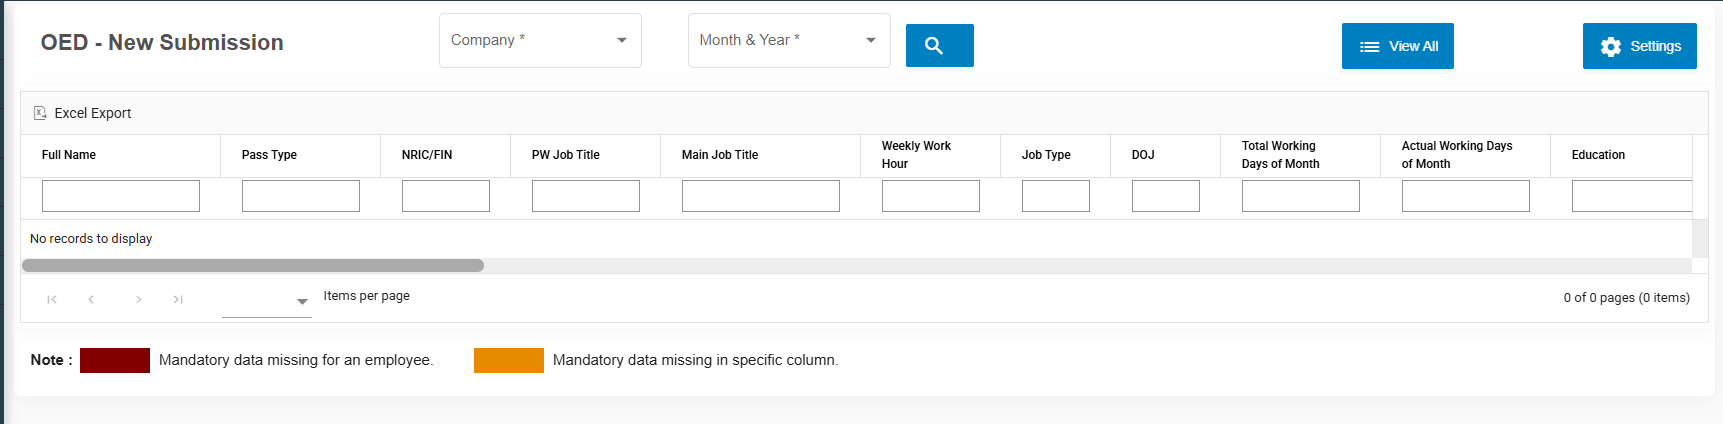Open the items per page dropdown

[267, 301]
